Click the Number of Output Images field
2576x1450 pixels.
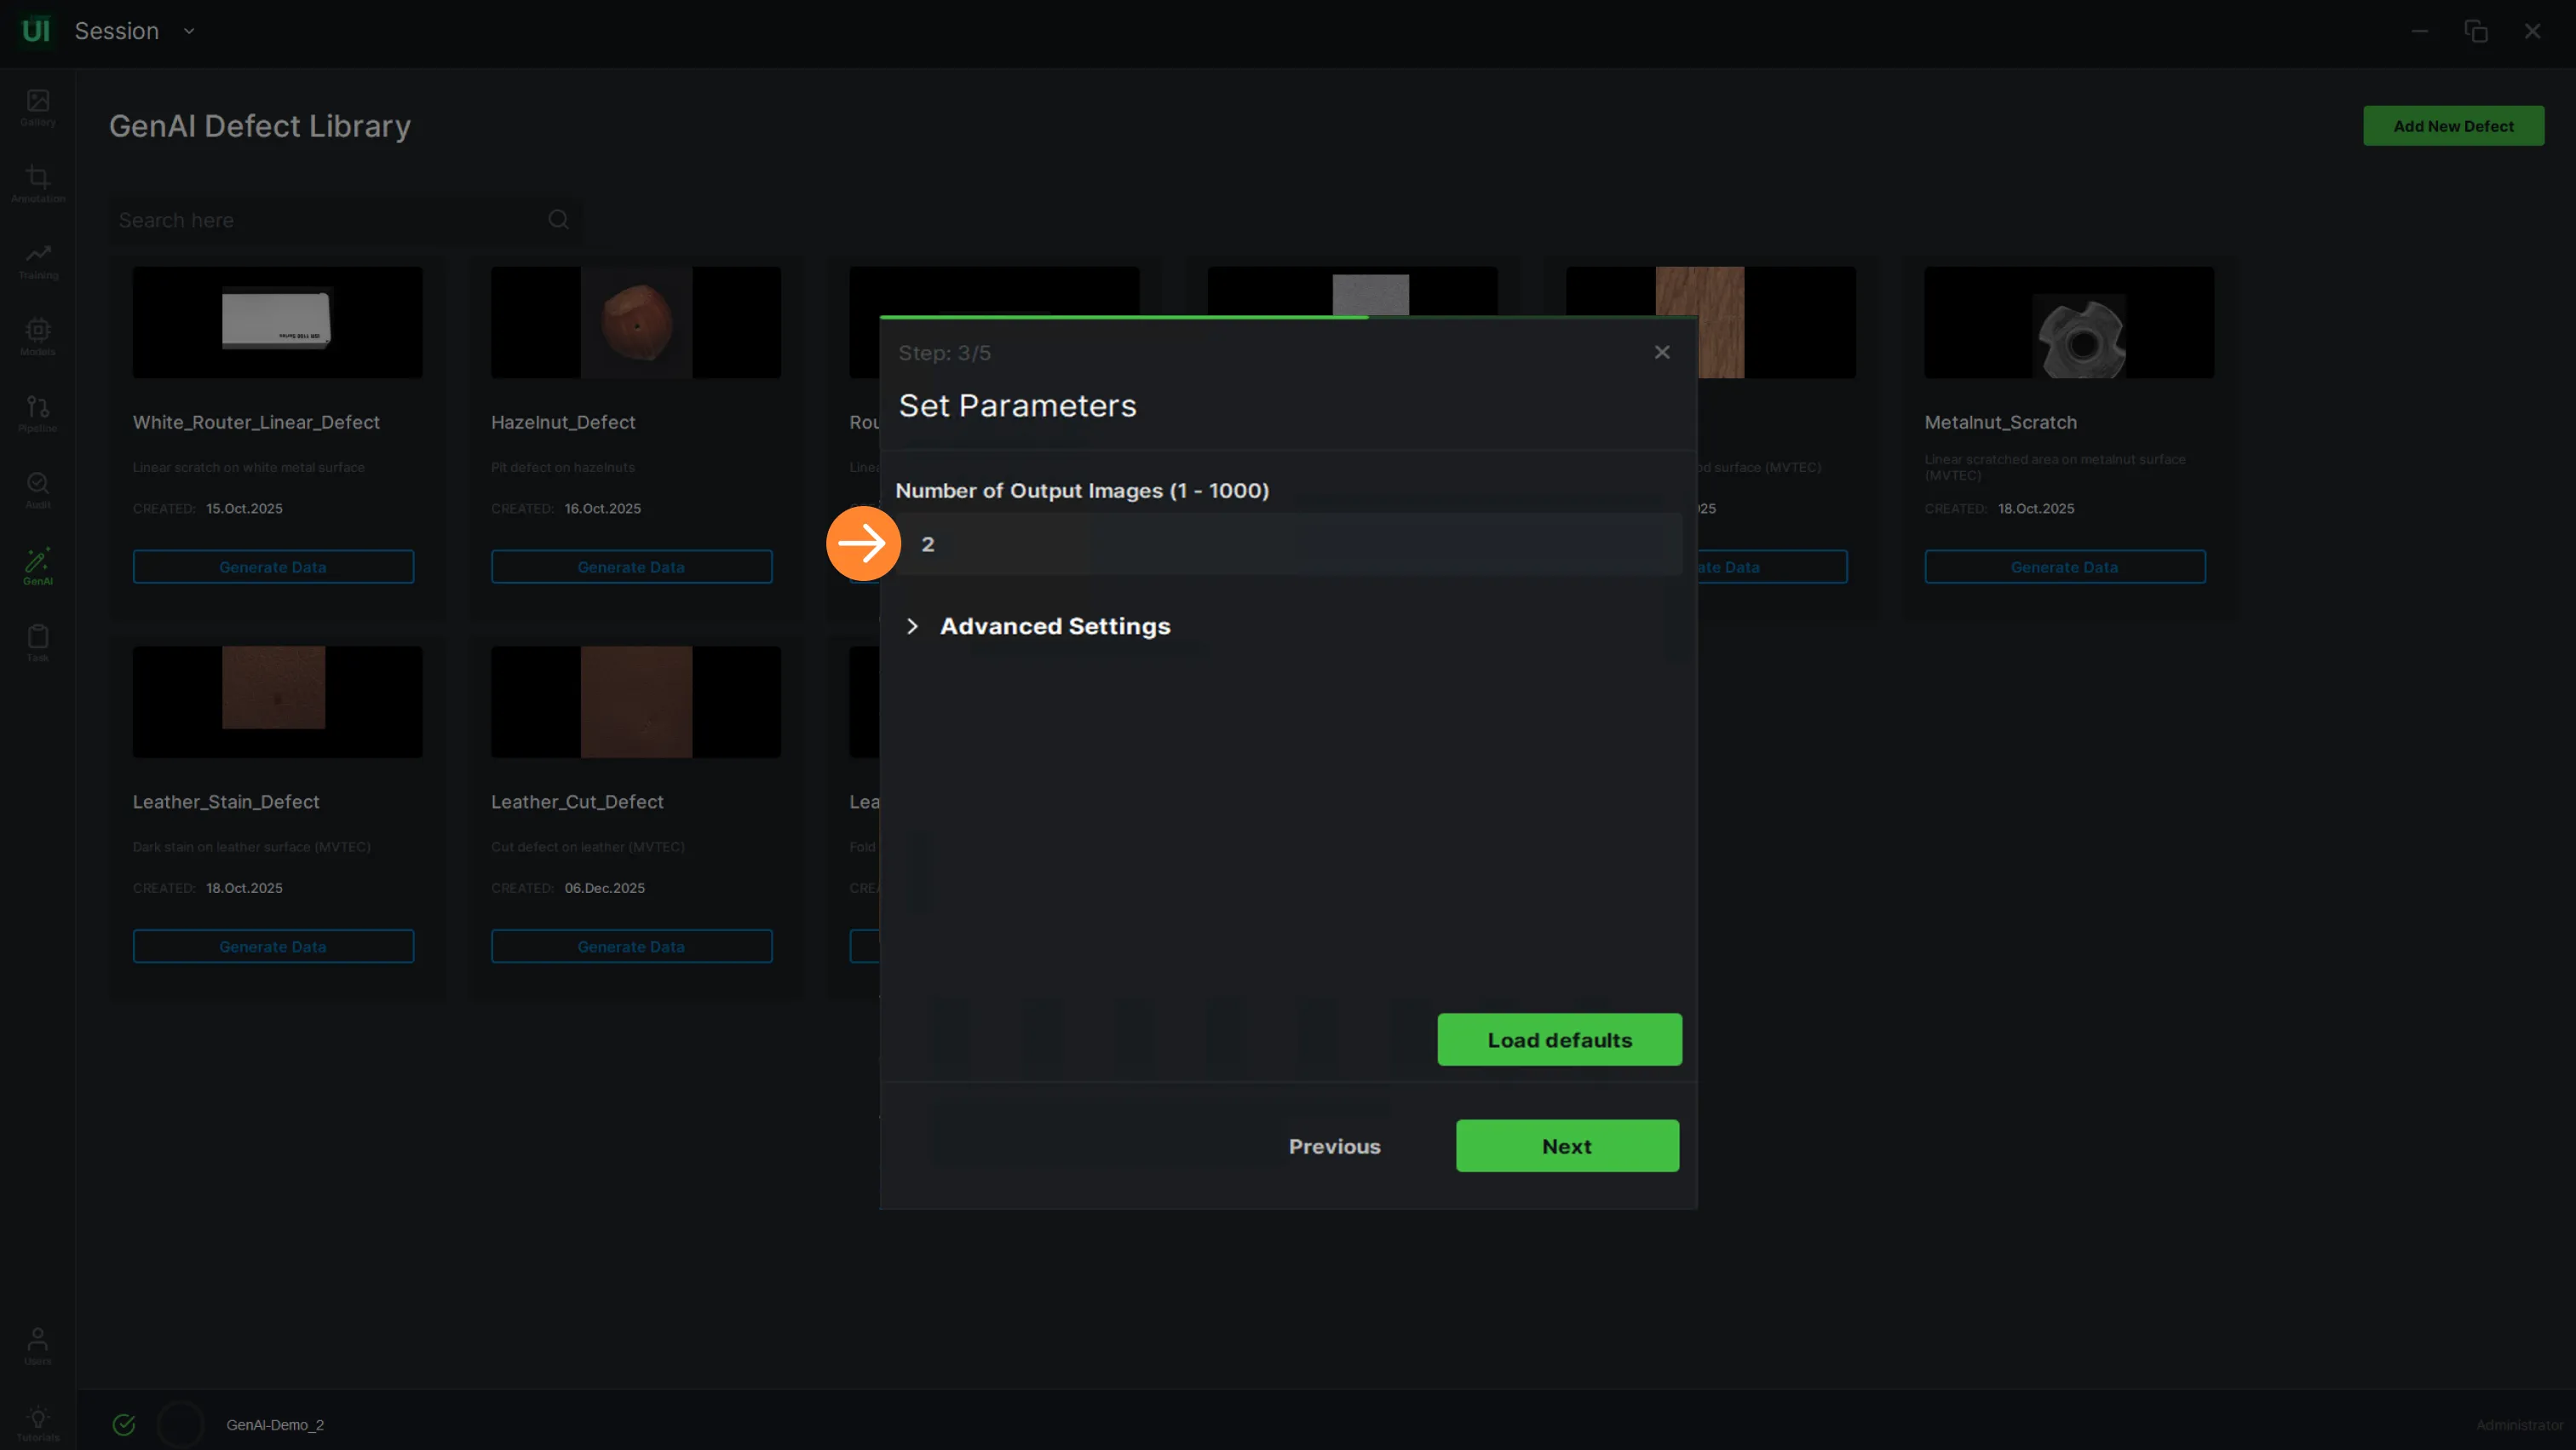pos(1288,544)
